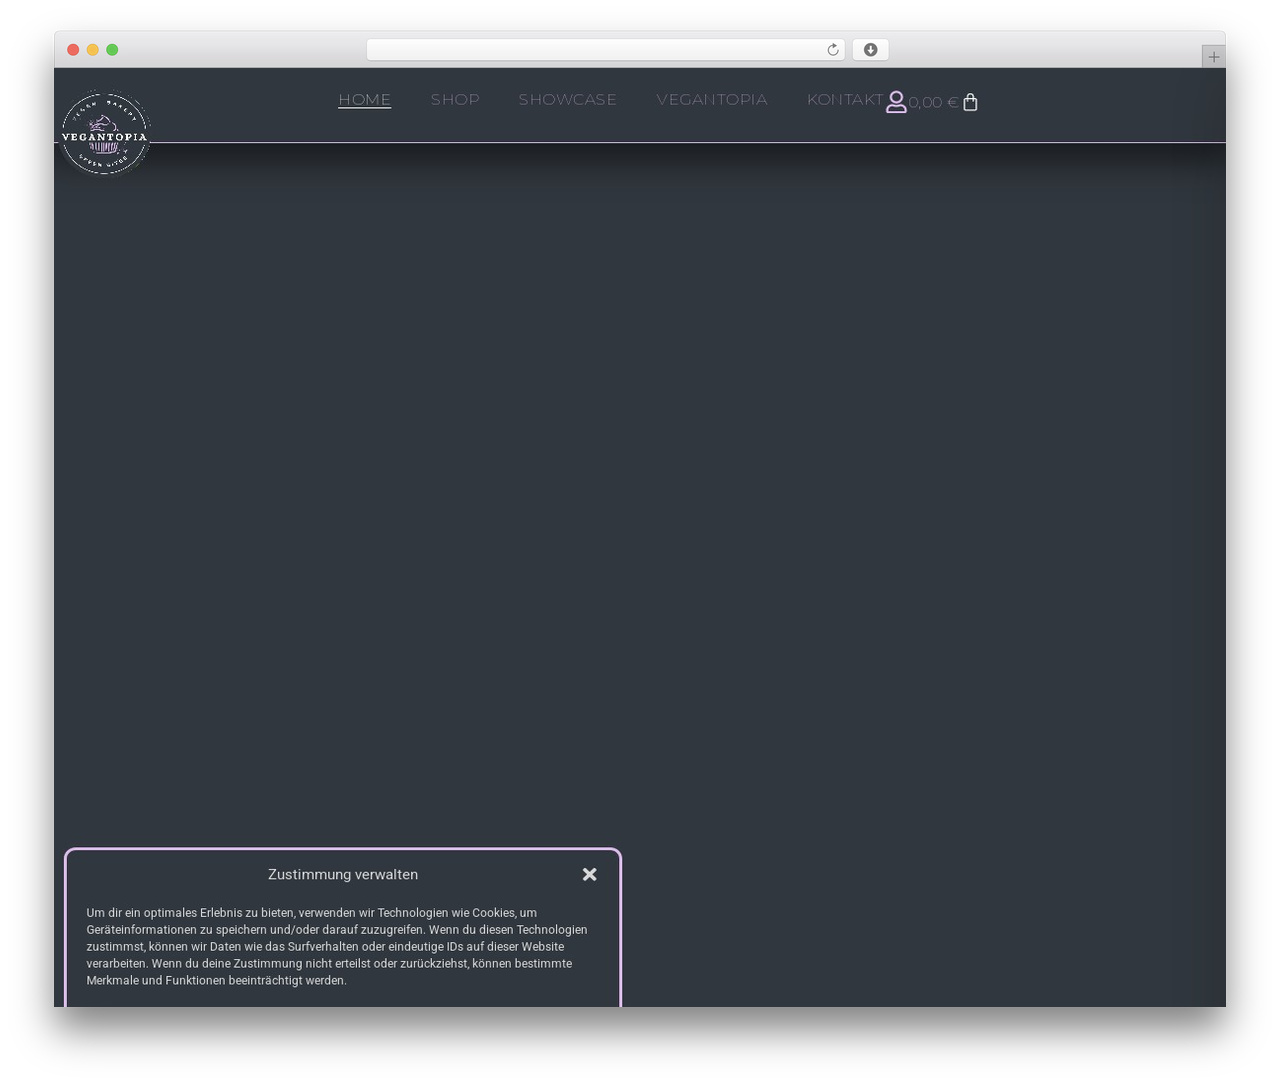Viewport: 1280px width, 1084px height.
Task: Open the shopping bag cart icon
Action: [970, 102]
